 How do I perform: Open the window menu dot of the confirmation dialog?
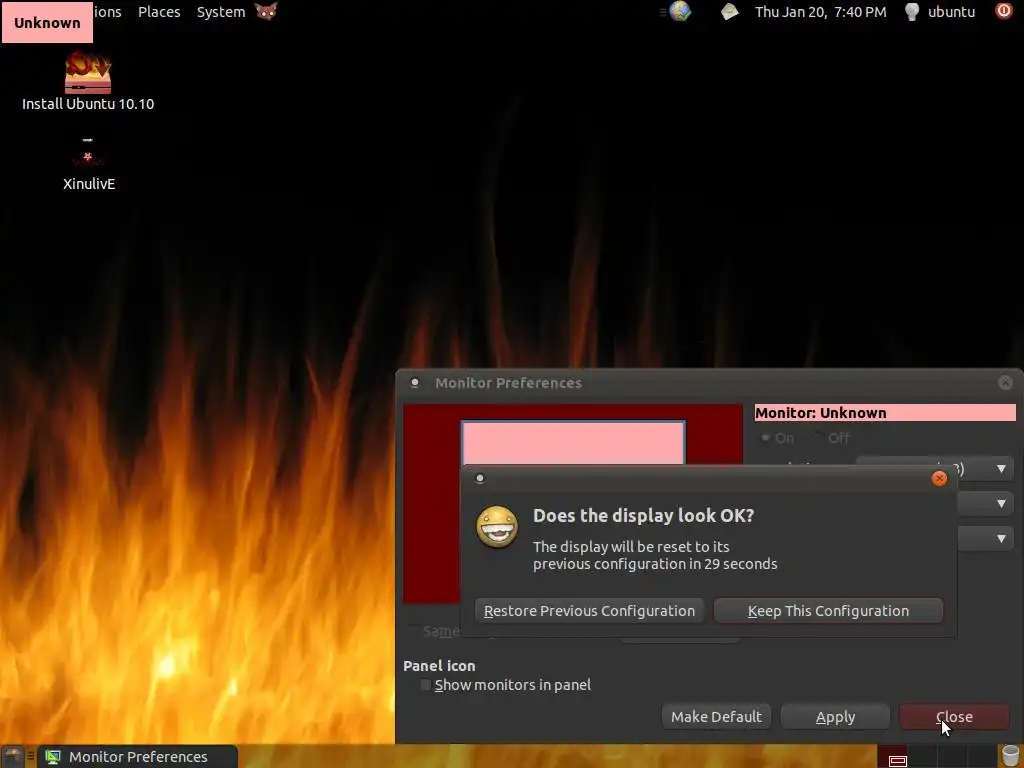click(x=480, y=479)
